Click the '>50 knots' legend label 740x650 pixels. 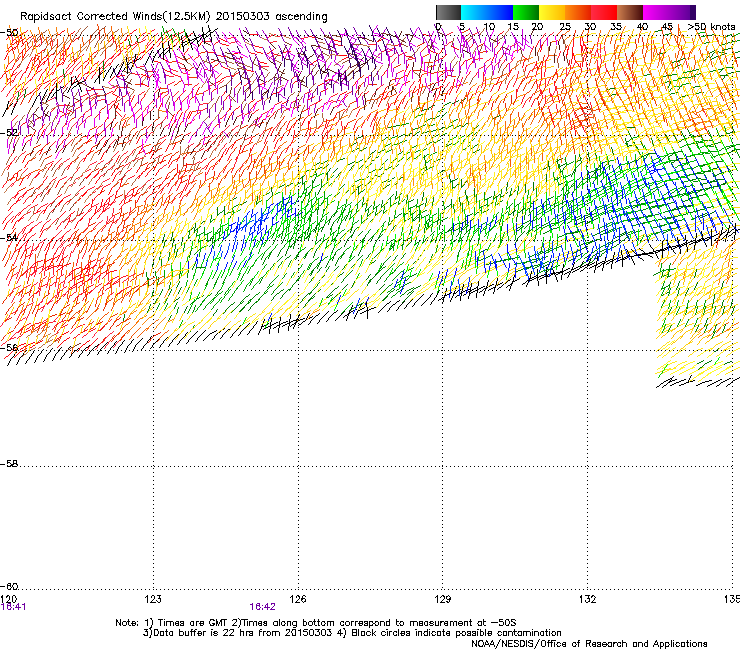pyautogui.click(x=711, y=27)
